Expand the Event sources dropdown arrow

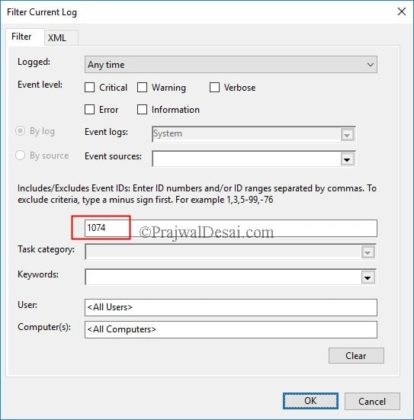click(x=347, y=159)
